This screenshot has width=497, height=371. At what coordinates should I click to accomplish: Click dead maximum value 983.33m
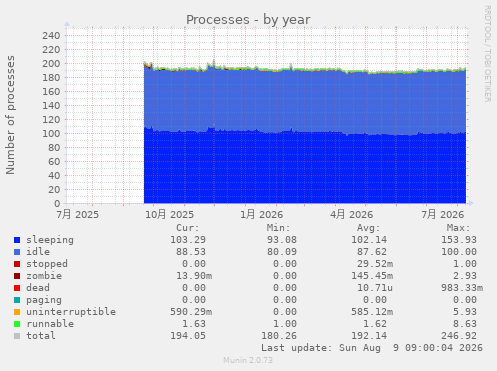tap(462, 288)
